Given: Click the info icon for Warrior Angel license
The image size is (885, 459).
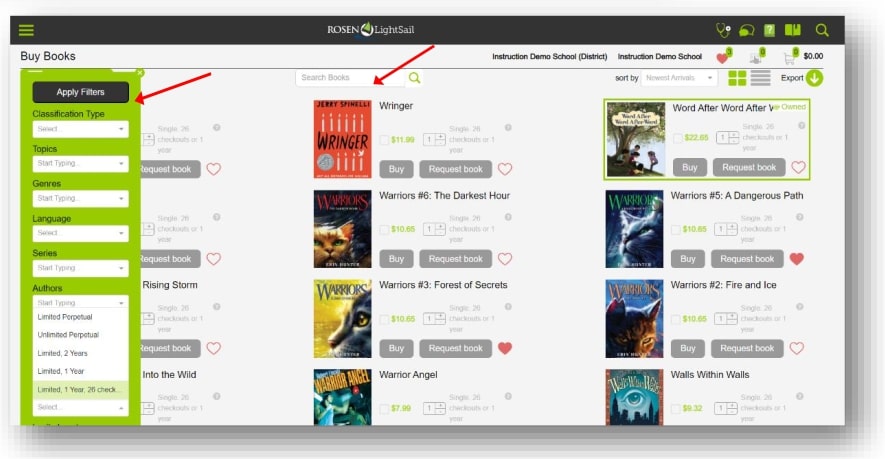Looking at the screenshot, I should pos(508,396).
